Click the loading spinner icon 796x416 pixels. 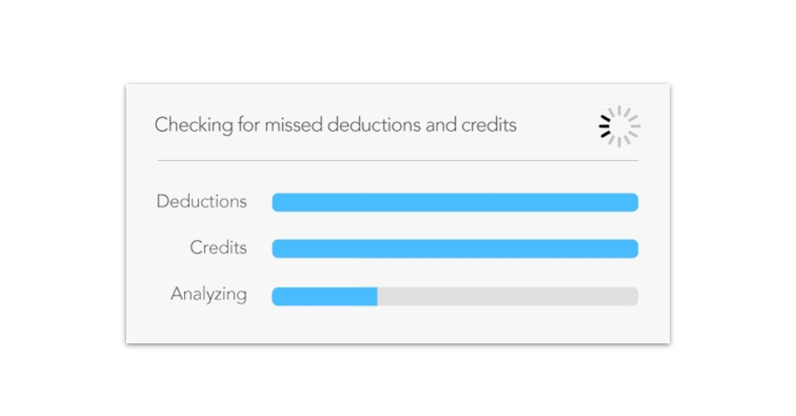[619, 126]
